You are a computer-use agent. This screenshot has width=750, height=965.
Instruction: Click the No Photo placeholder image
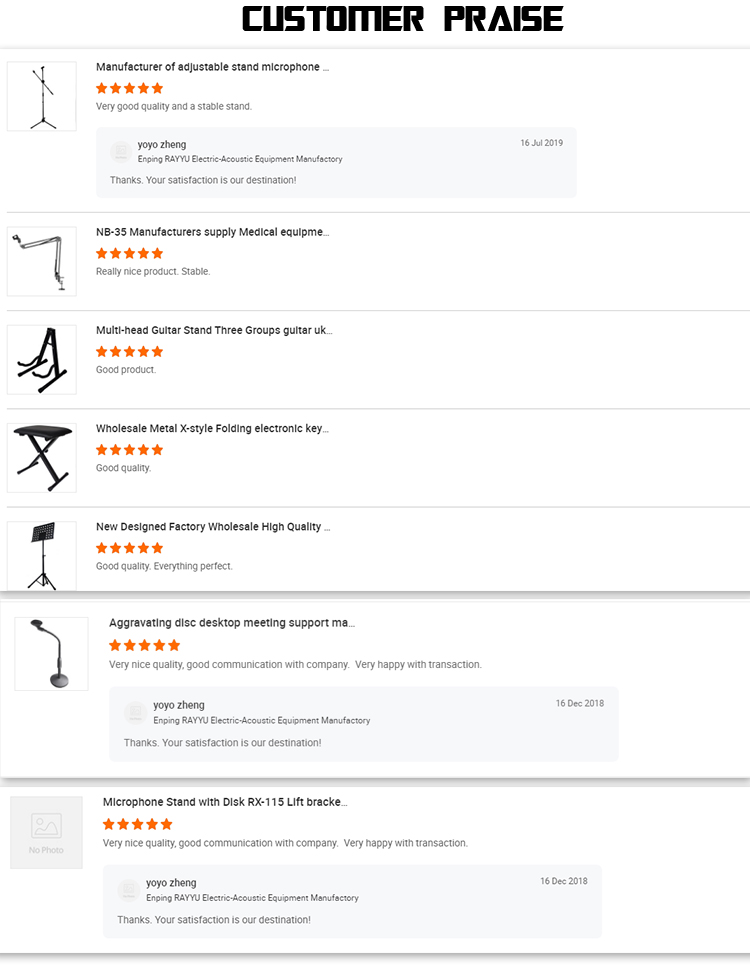click(x=46, y=832)
